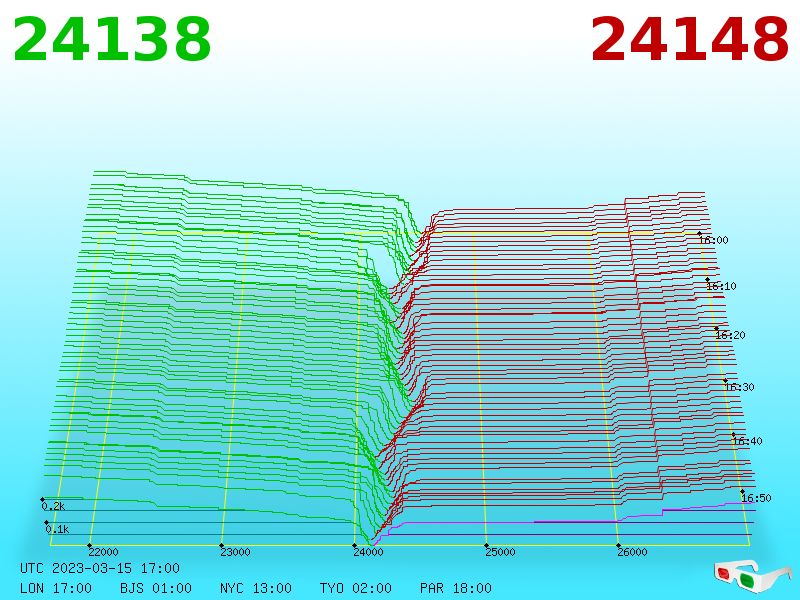Click the NYC 13:00 clock
Screen dimensions: 800x600
[x=256, y=588]
